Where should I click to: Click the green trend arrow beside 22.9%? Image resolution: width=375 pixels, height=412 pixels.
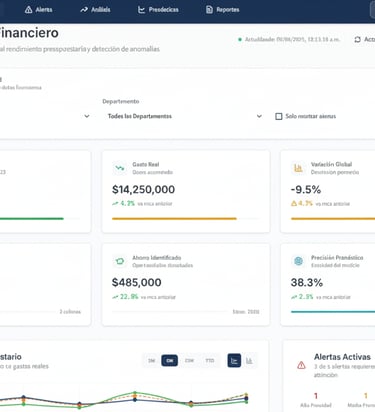[x=115, y=297]
